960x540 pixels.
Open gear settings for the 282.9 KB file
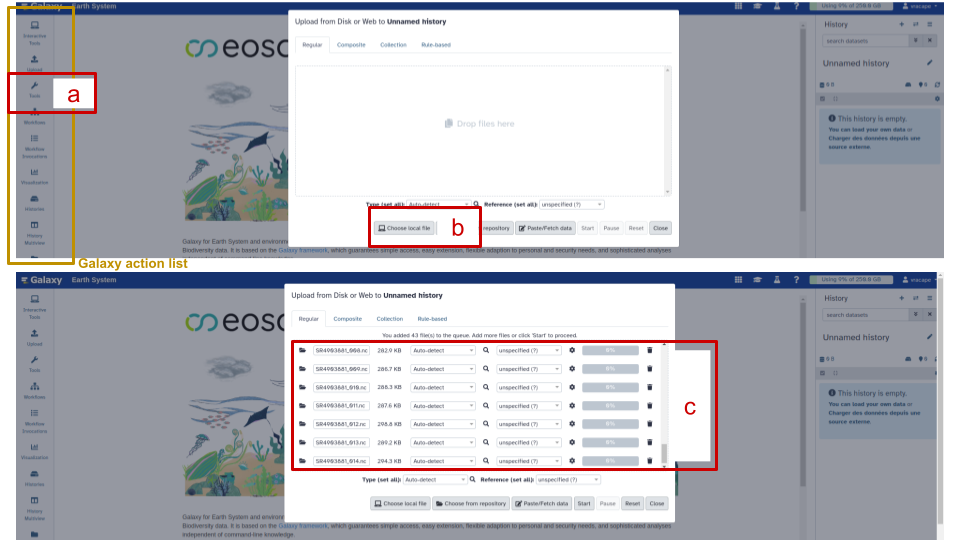(572, 351)
